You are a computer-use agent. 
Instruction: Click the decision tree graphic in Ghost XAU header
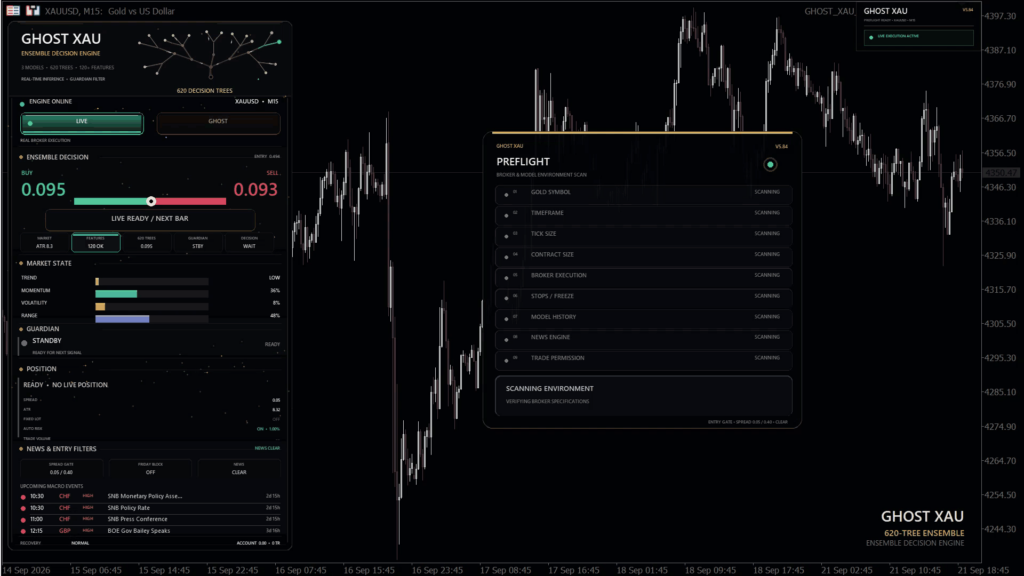point(210,55)
